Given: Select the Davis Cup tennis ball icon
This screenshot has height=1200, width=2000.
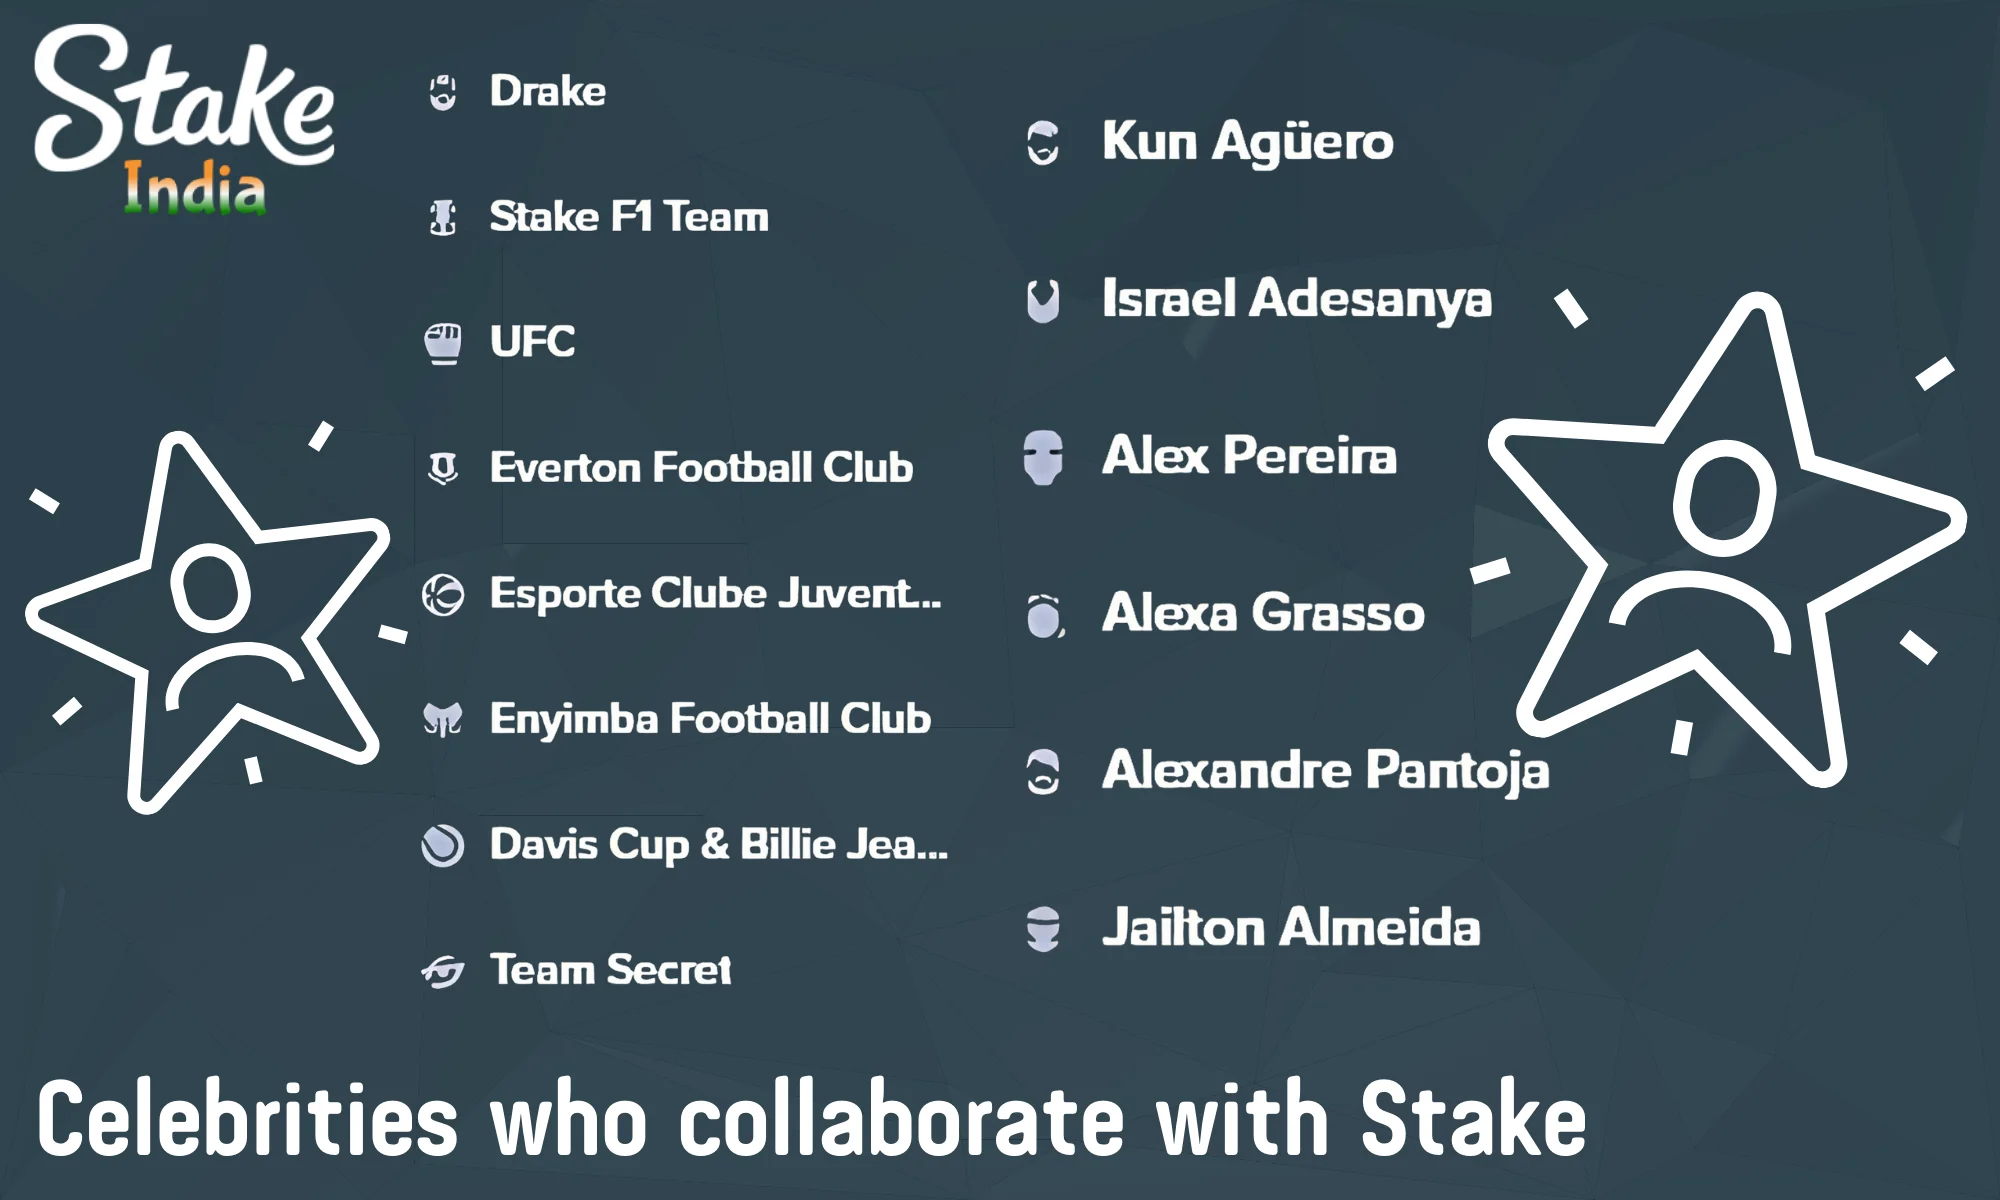Looking at the screenshot, I should (x=441, y=846).
